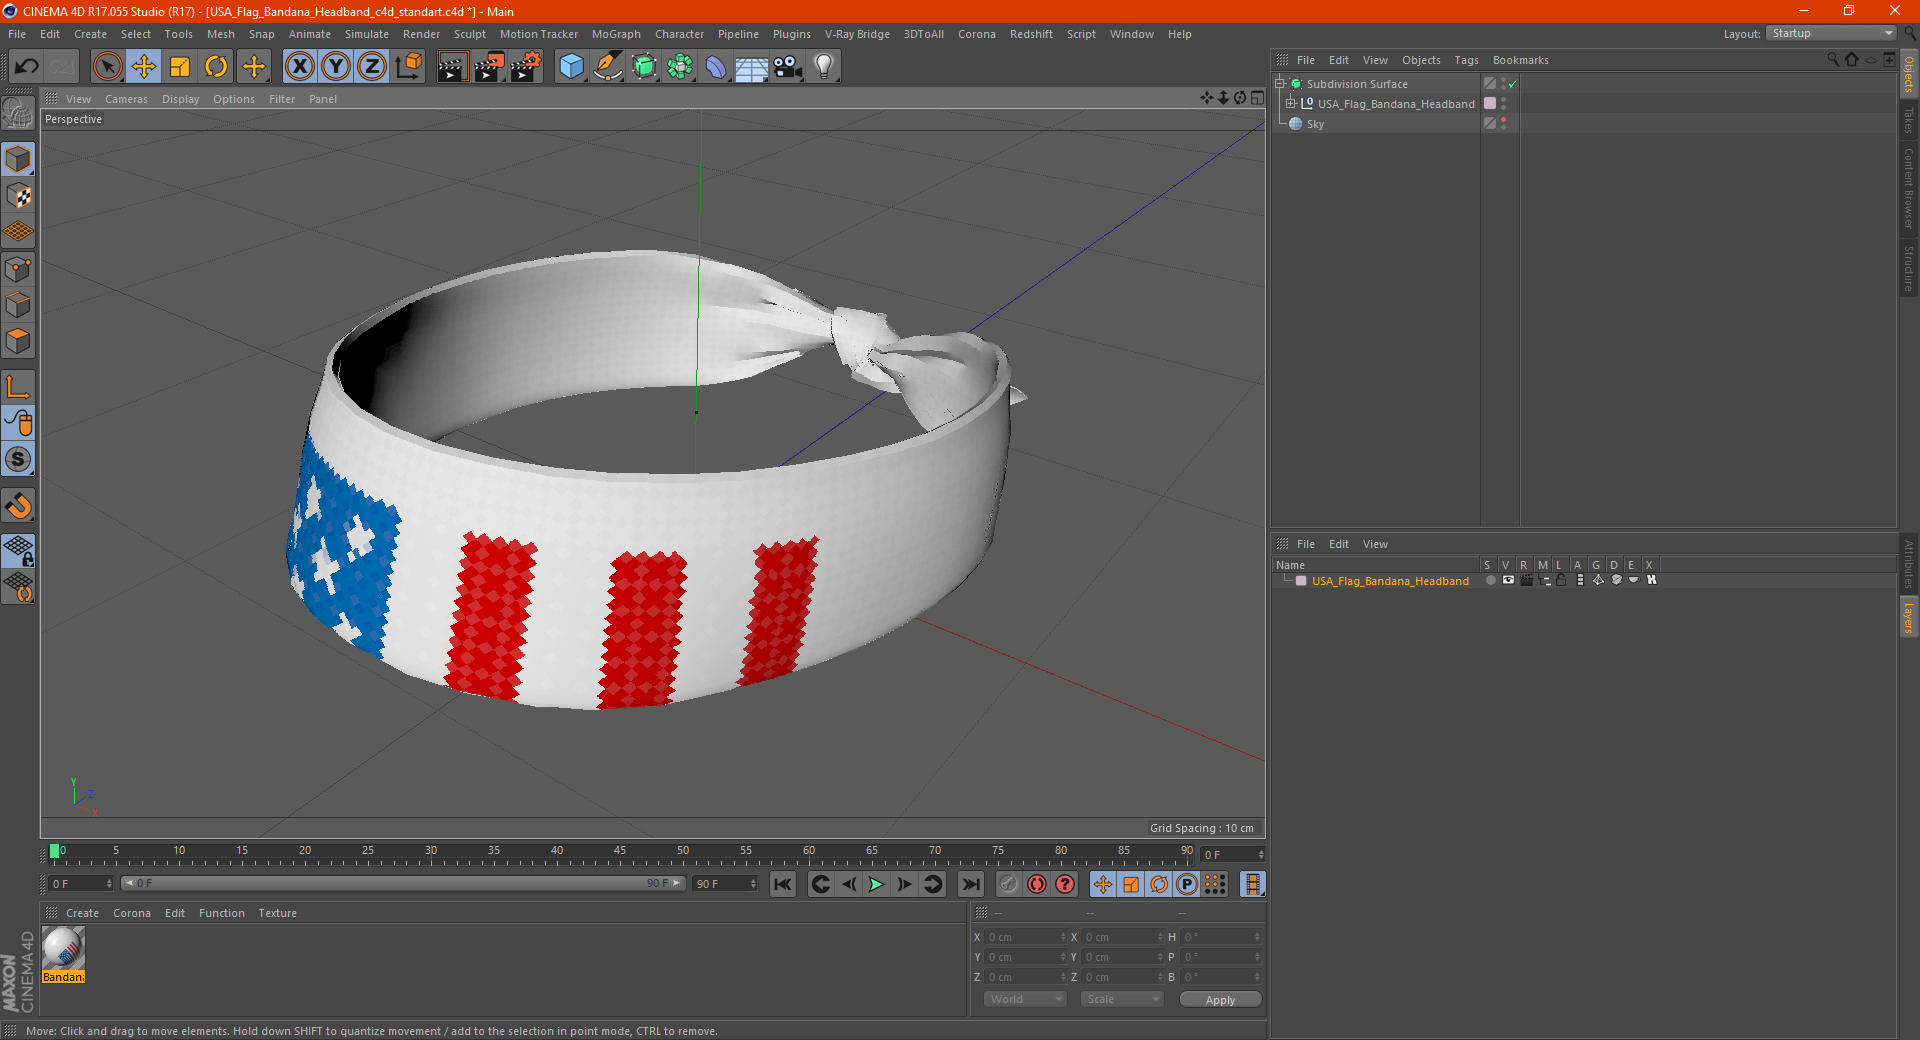The image size is (1920, 1040).
Task: Open the MoGraph menu
Action: tap(616, 34)
